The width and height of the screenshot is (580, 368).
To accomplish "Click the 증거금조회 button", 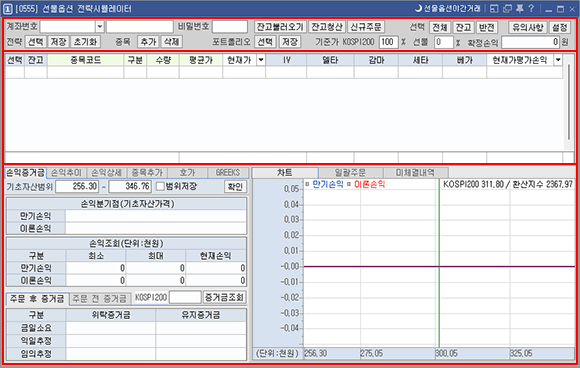I will pyautogui.click(x=224, y=297).
